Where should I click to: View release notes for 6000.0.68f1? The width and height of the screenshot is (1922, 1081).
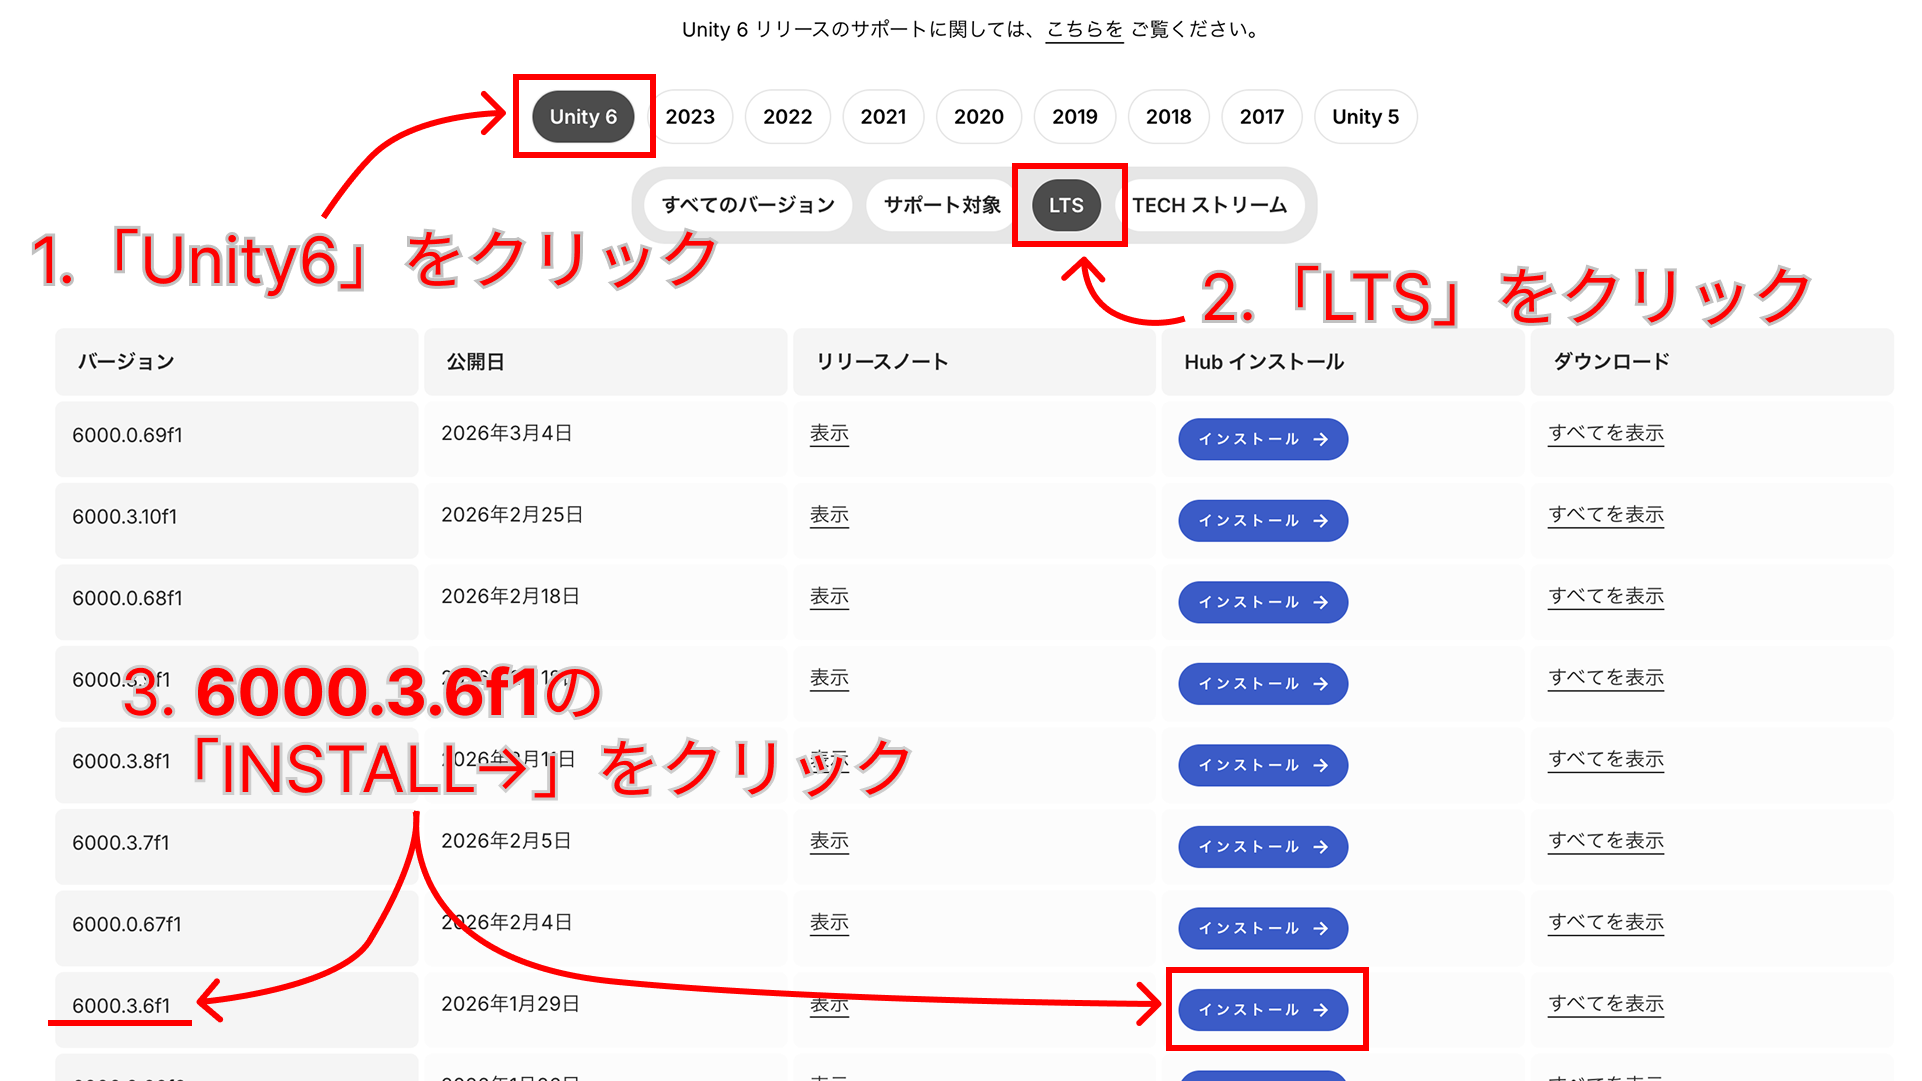[x=829, y=597]
